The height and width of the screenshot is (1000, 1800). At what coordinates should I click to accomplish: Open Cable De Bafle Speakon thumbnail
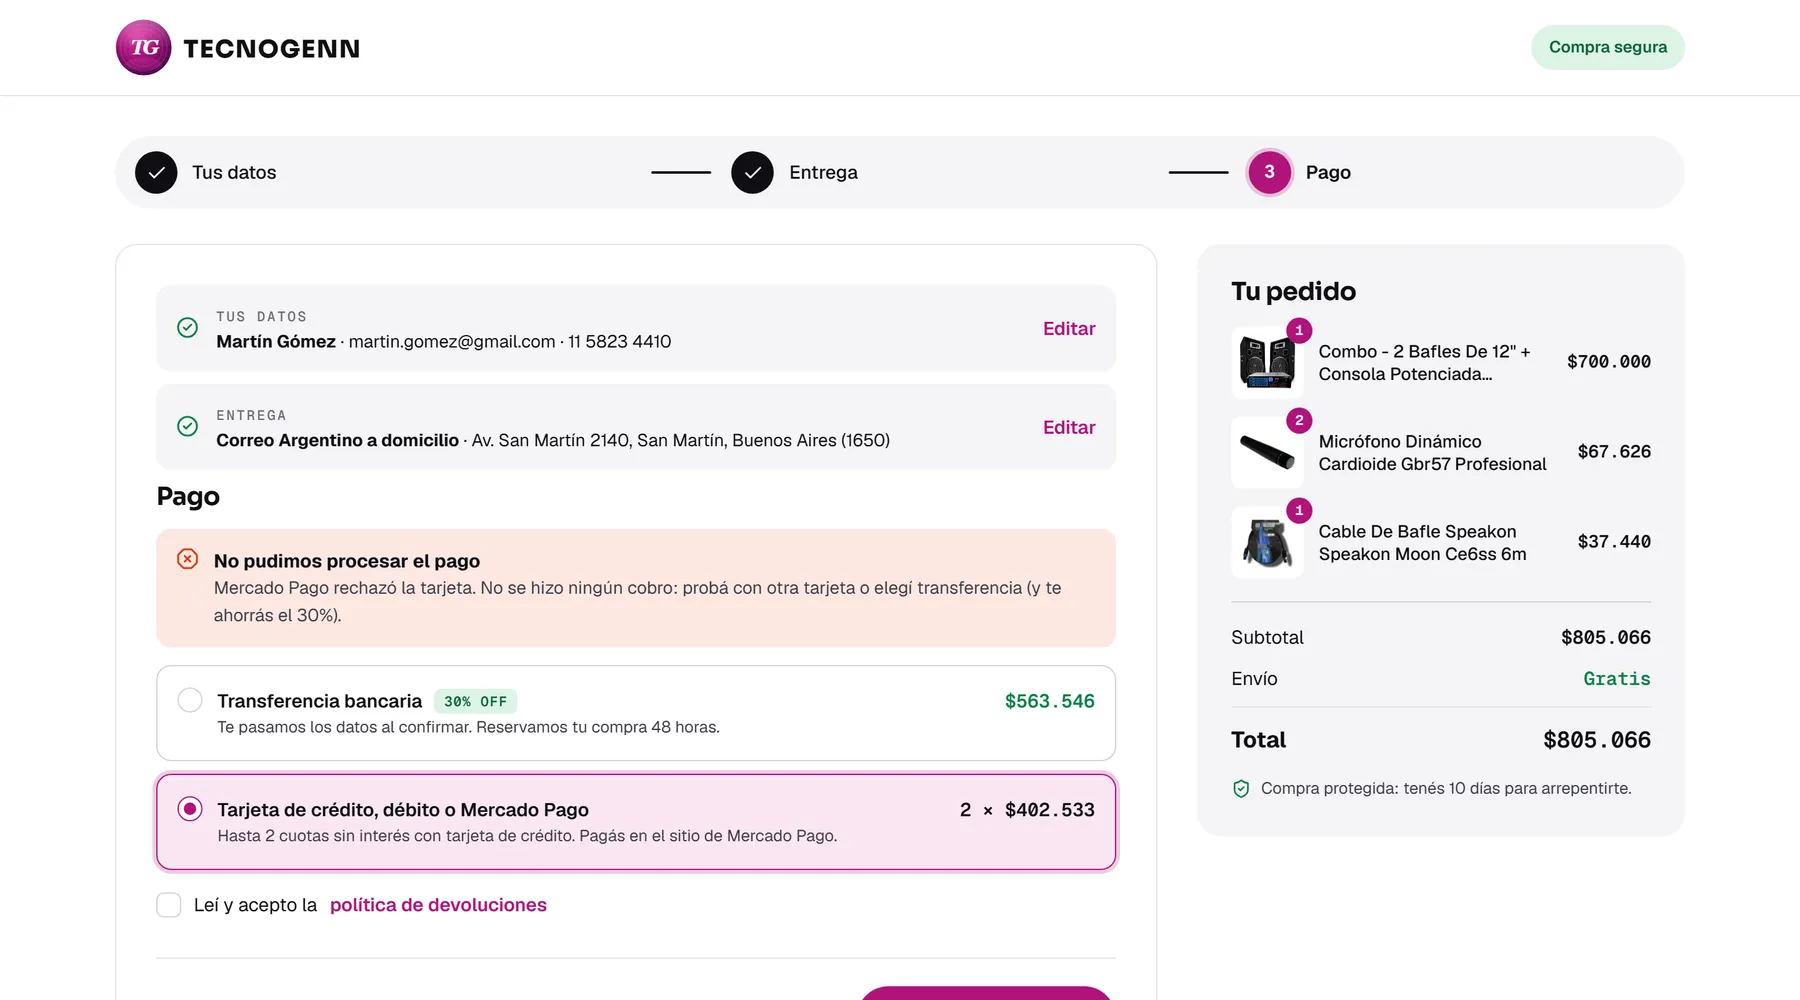1267,542
